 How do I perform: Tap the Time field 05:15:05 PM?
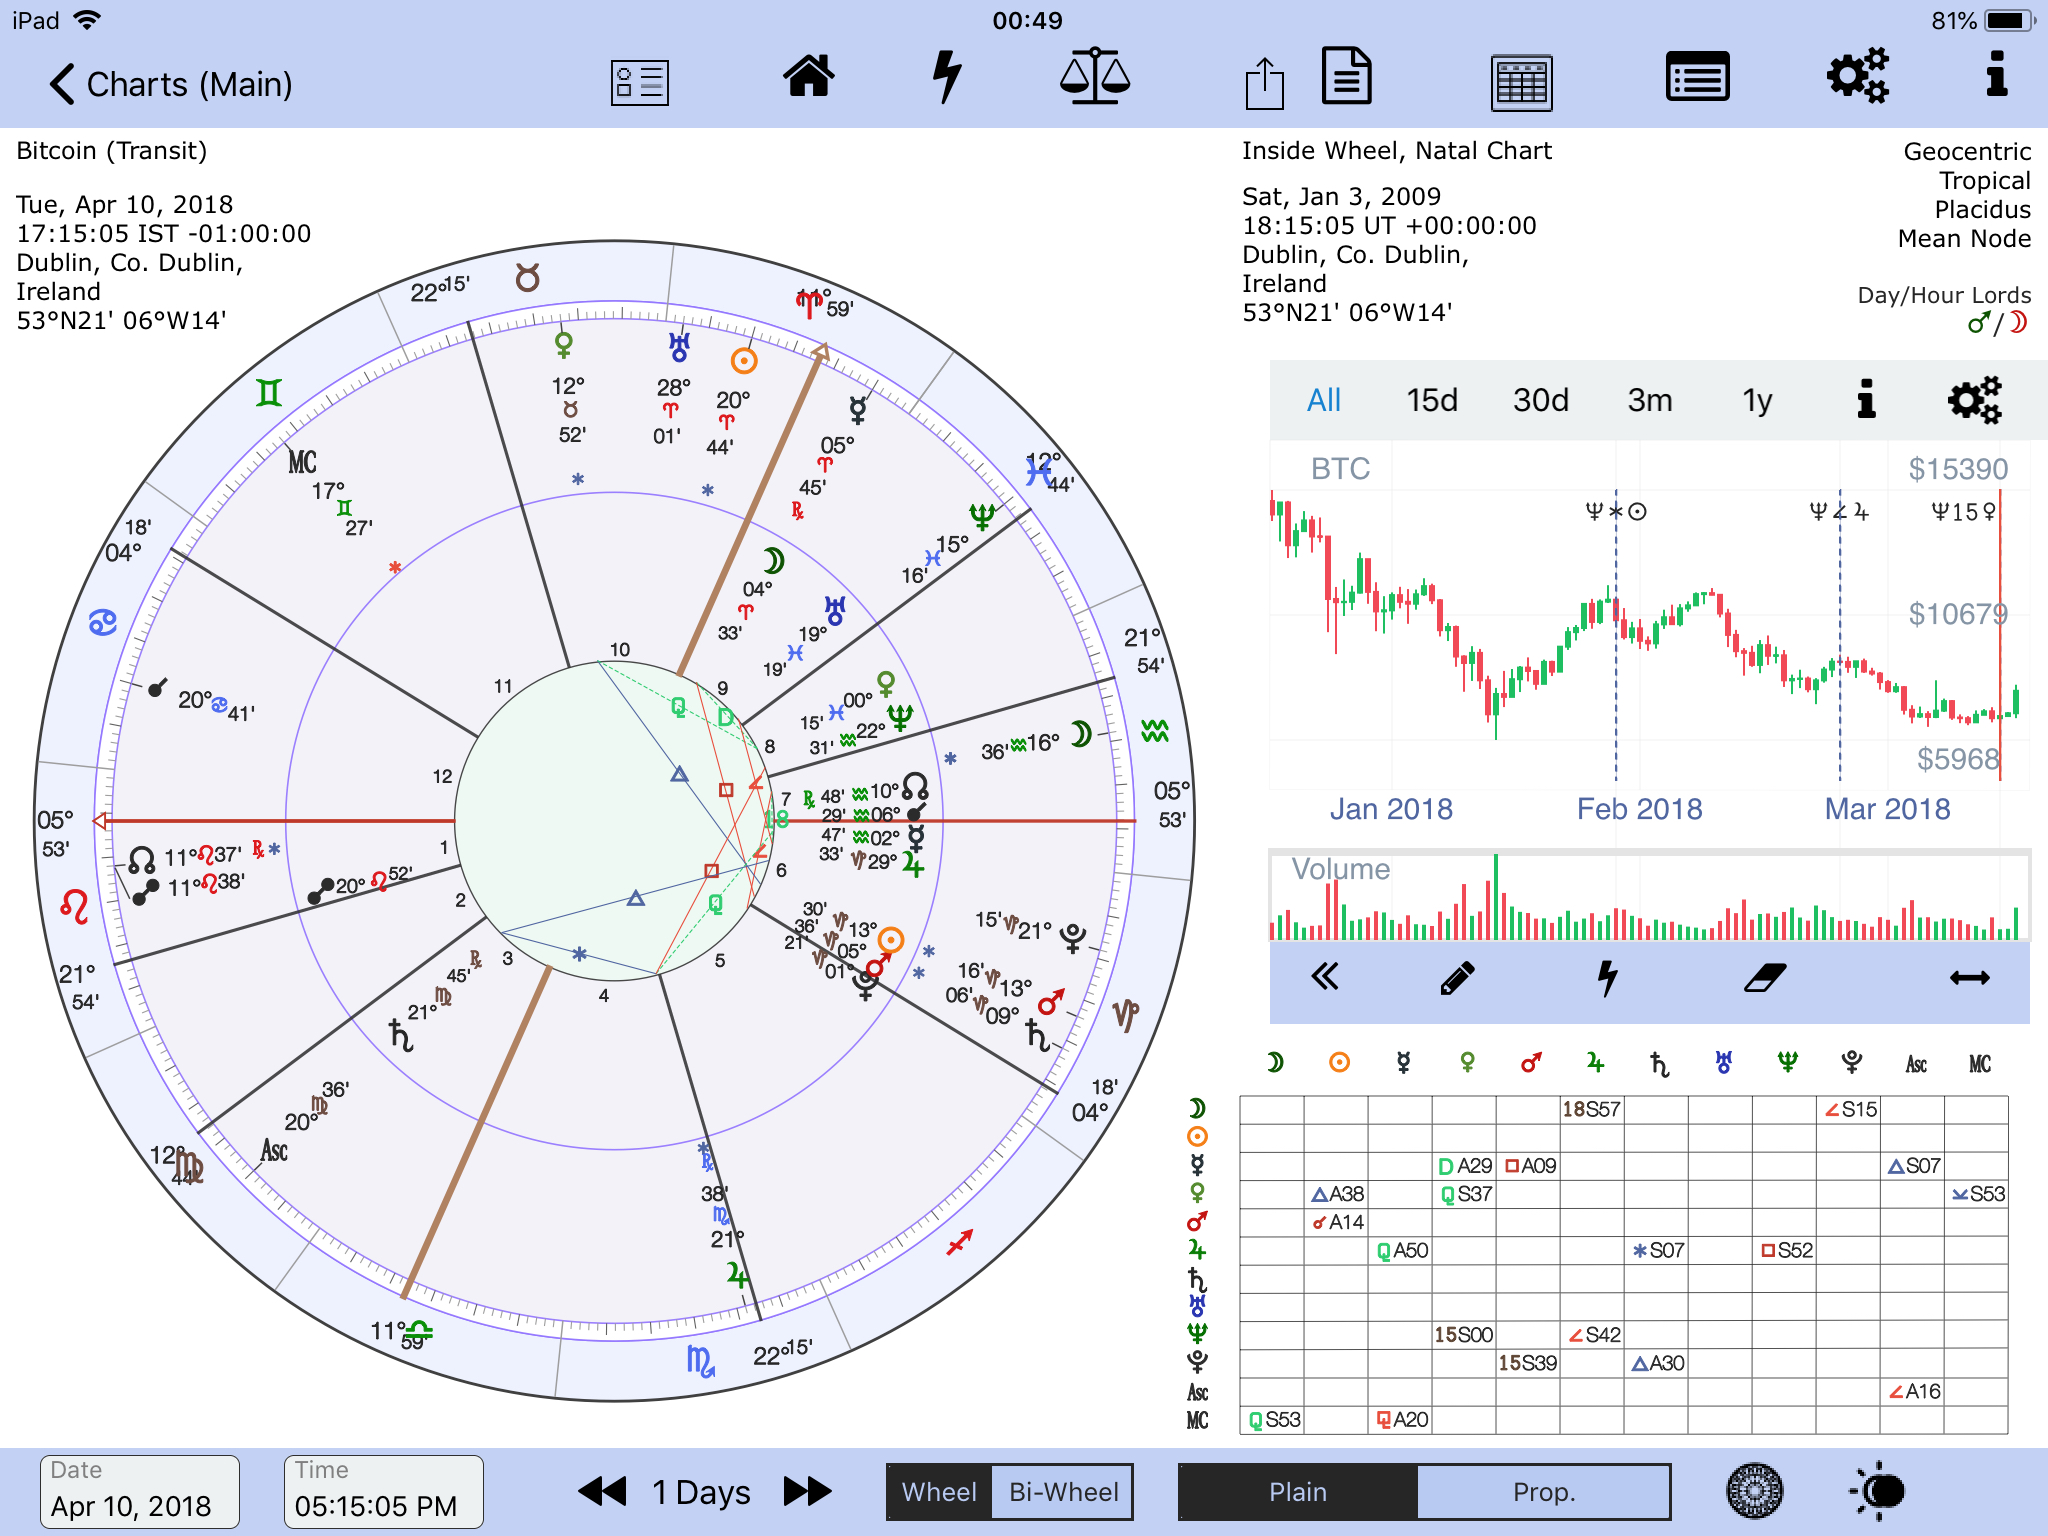click(x=384, y=1491)
